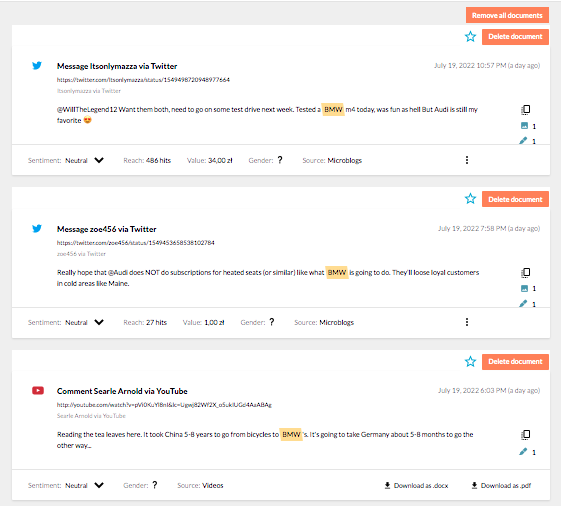Click "Itsonlymazza via Twitter" author subtitle
This screenshot has height=506, width=561.
click(89, 91)
